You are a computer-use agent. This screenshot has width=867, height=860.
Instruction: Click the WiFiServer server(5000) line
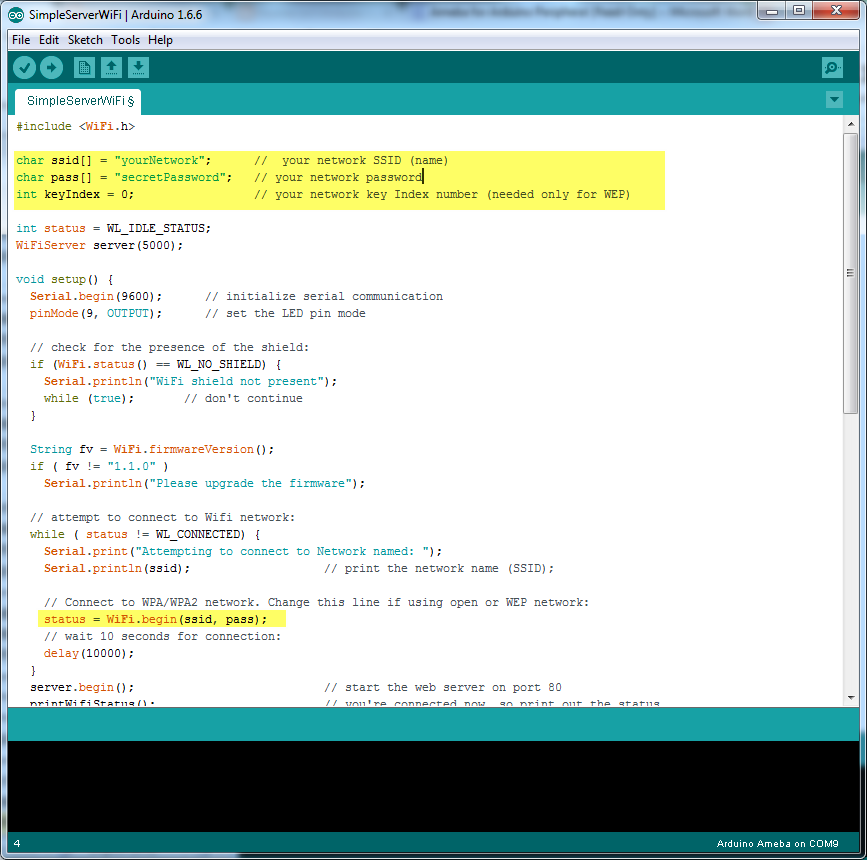click(x=100, y=246)
